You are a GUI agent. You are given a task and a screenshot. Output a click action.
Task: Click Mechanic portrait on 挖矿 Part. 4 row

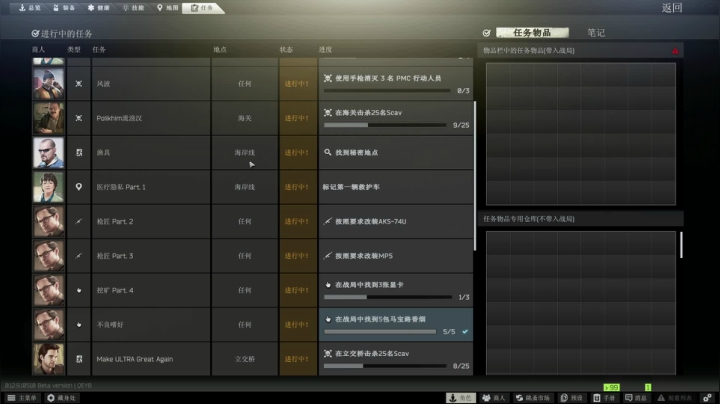coord(48,290)
